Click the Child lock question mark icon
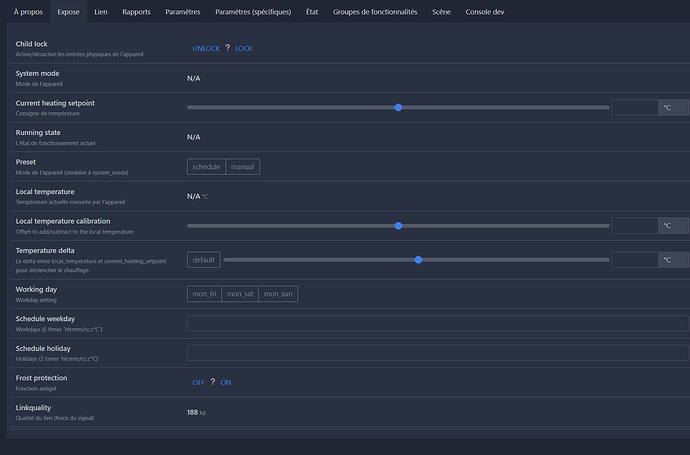This screenshot has width=690, height=455. tap(227, 48)
